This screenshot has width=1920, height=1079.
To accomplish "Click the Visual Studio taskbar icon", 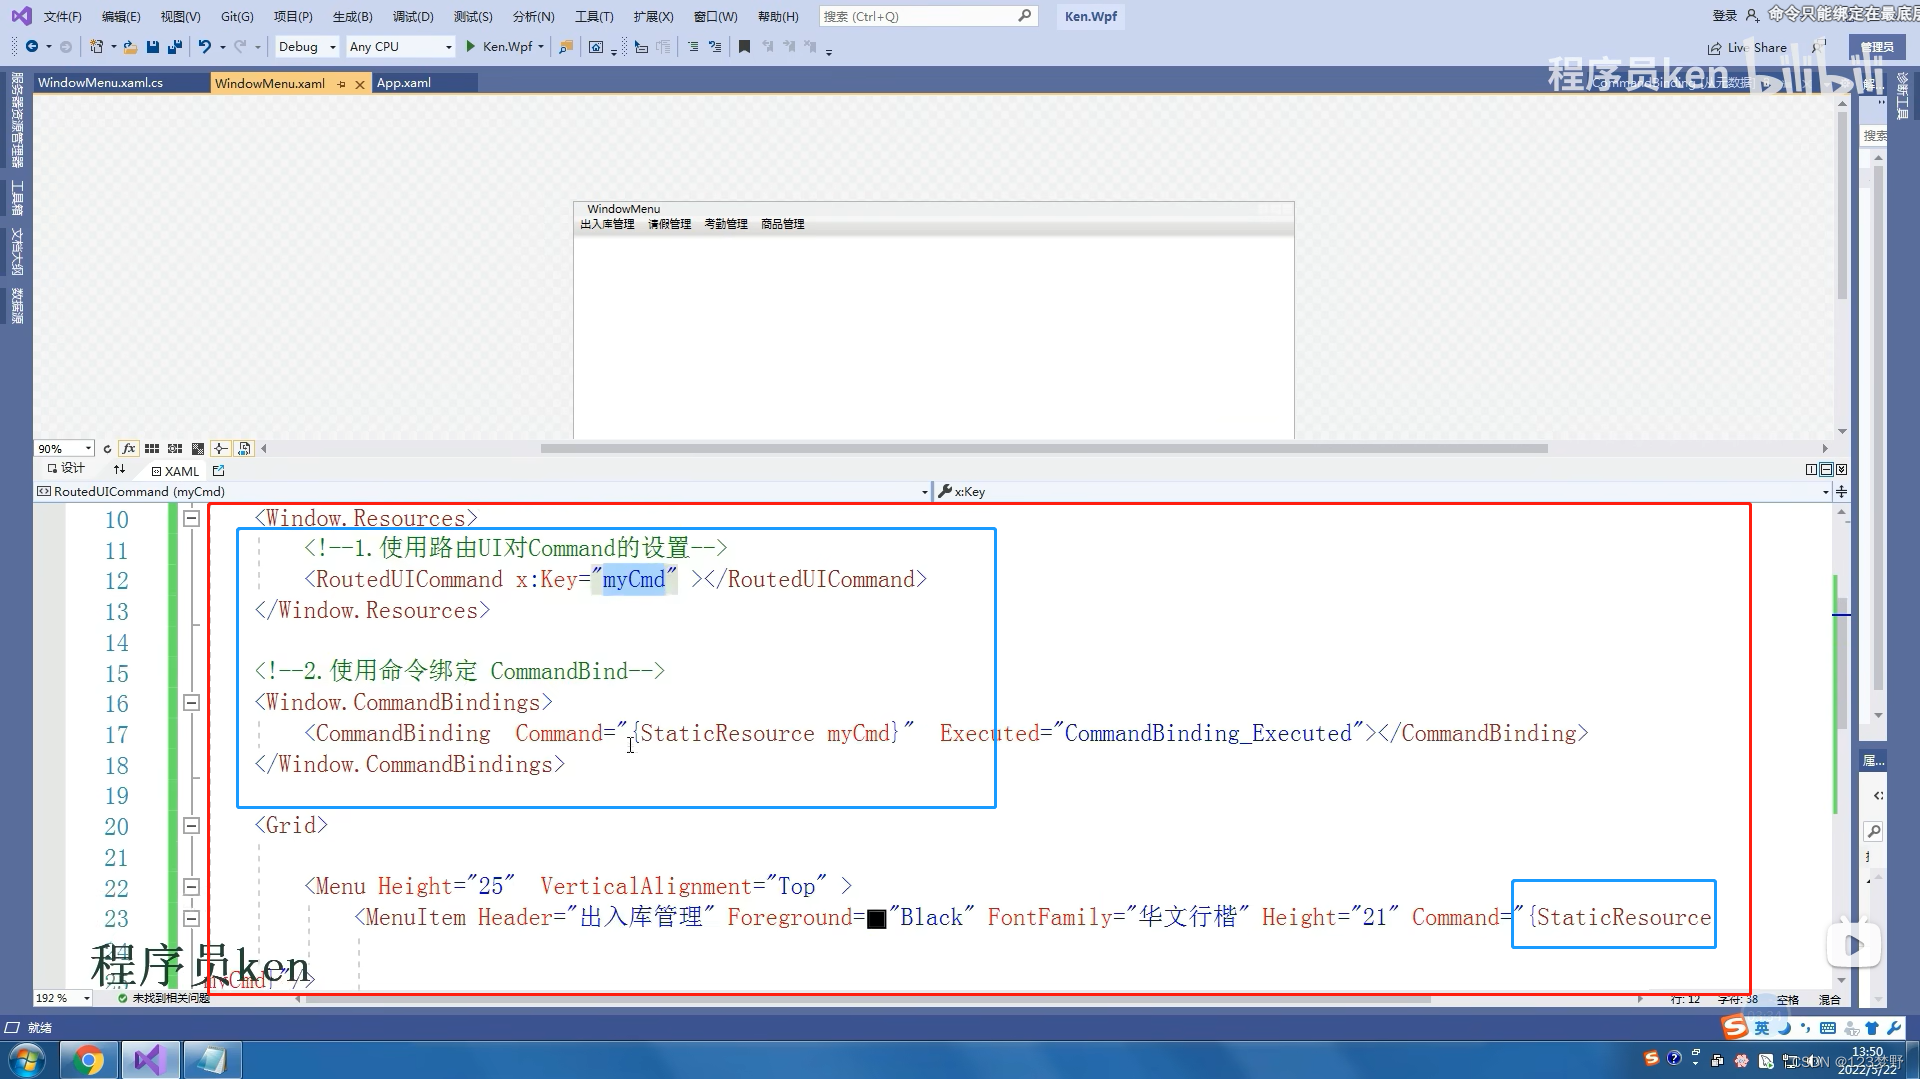I will (150, 1060).
